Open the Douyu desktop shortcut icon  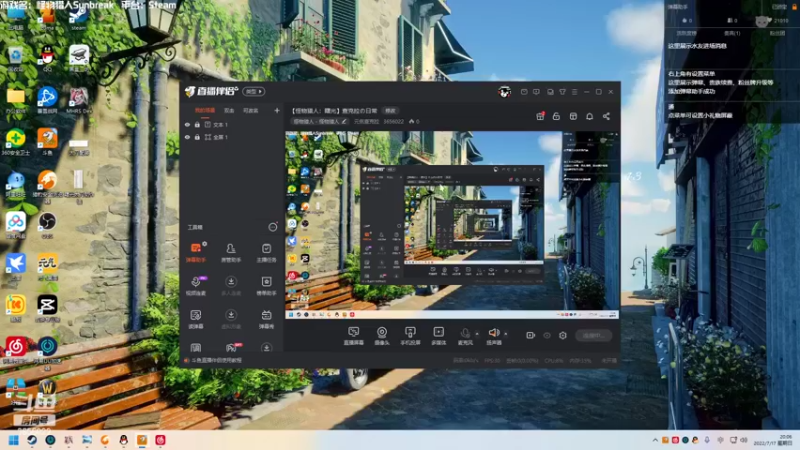pos(47,141)
